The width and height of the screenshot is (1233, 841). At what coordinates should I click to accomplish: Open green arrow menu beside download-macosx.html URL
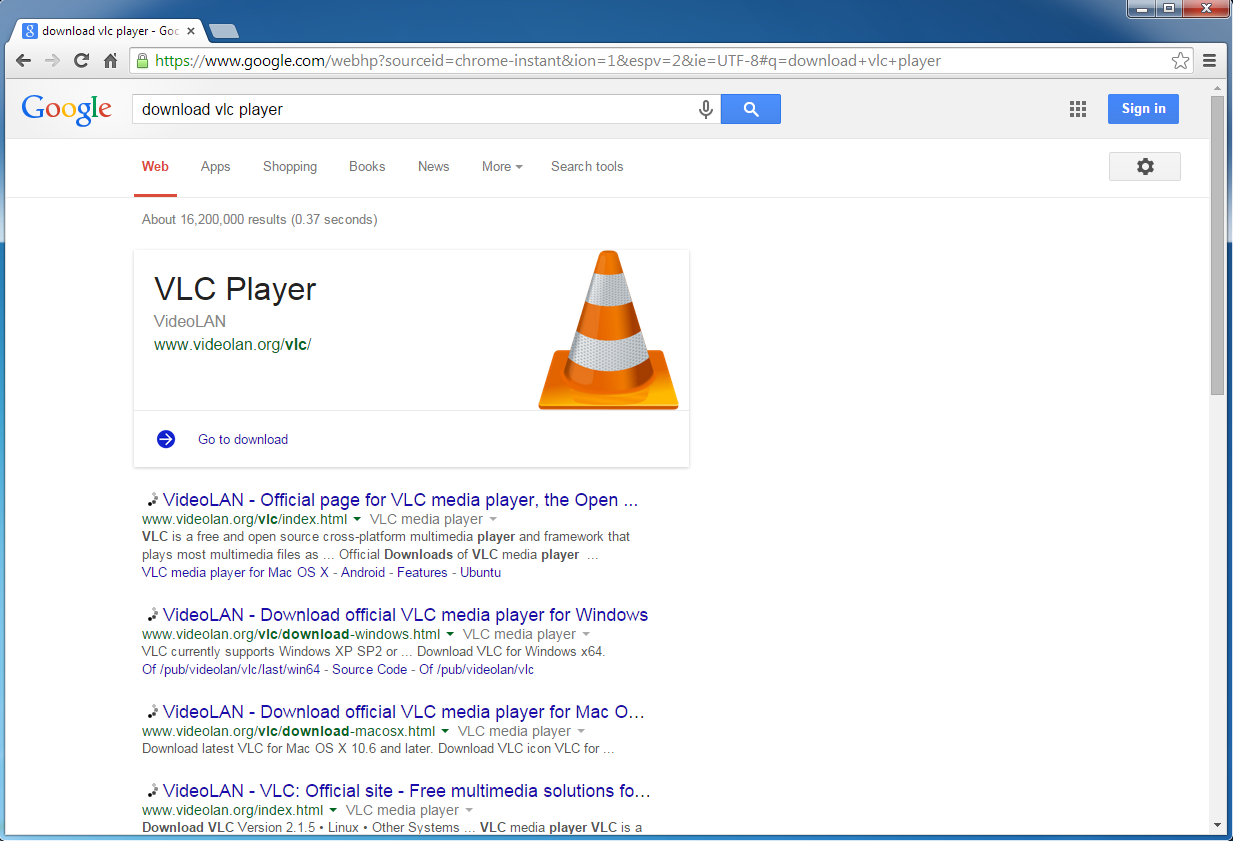[445, 732]
